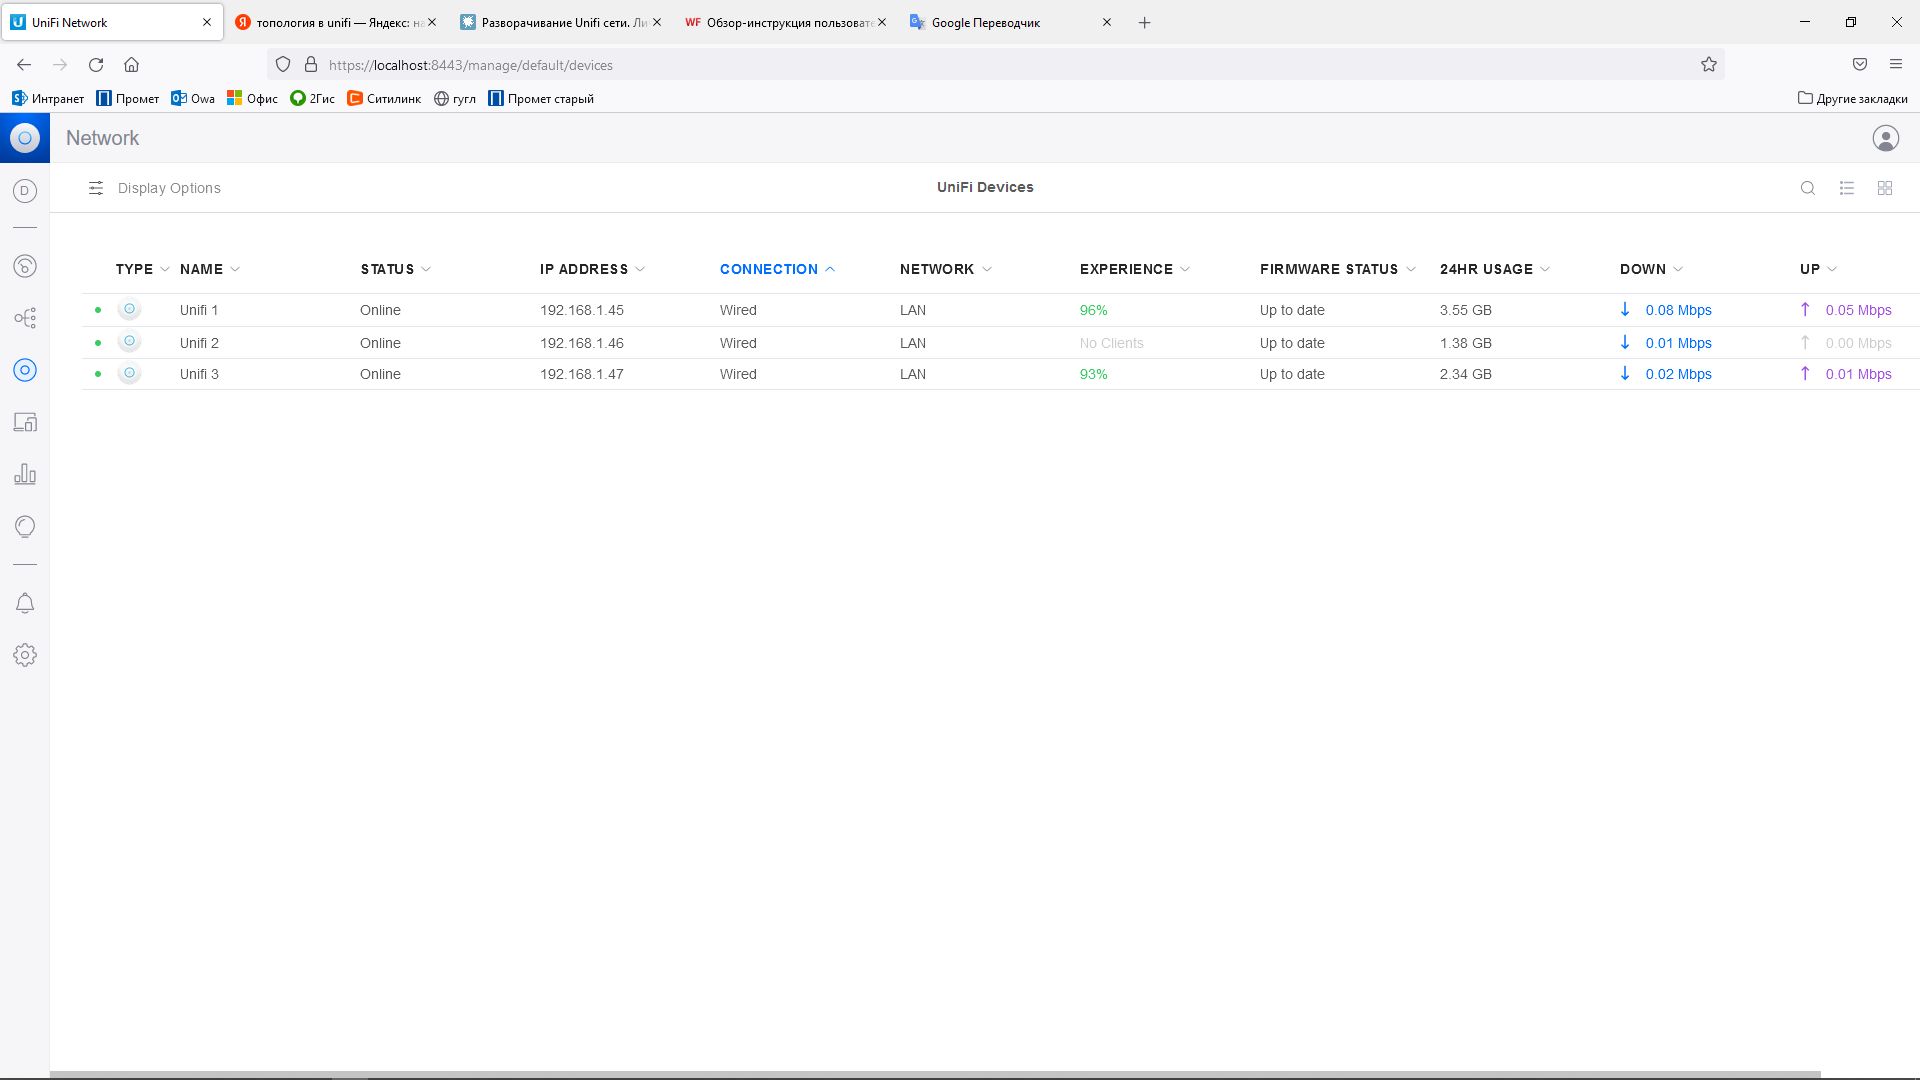
Task: Open the user account avatar icon
Action: tap(1886, 138)
